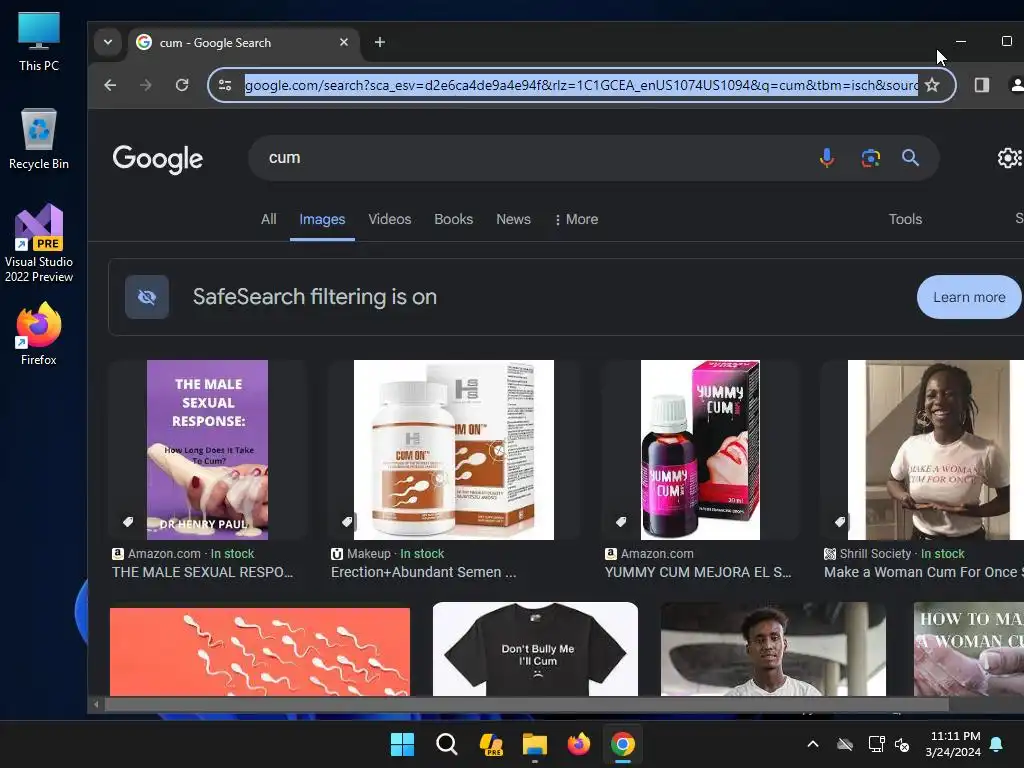Expand the tab search dropdown arrow

coord(108,42)
